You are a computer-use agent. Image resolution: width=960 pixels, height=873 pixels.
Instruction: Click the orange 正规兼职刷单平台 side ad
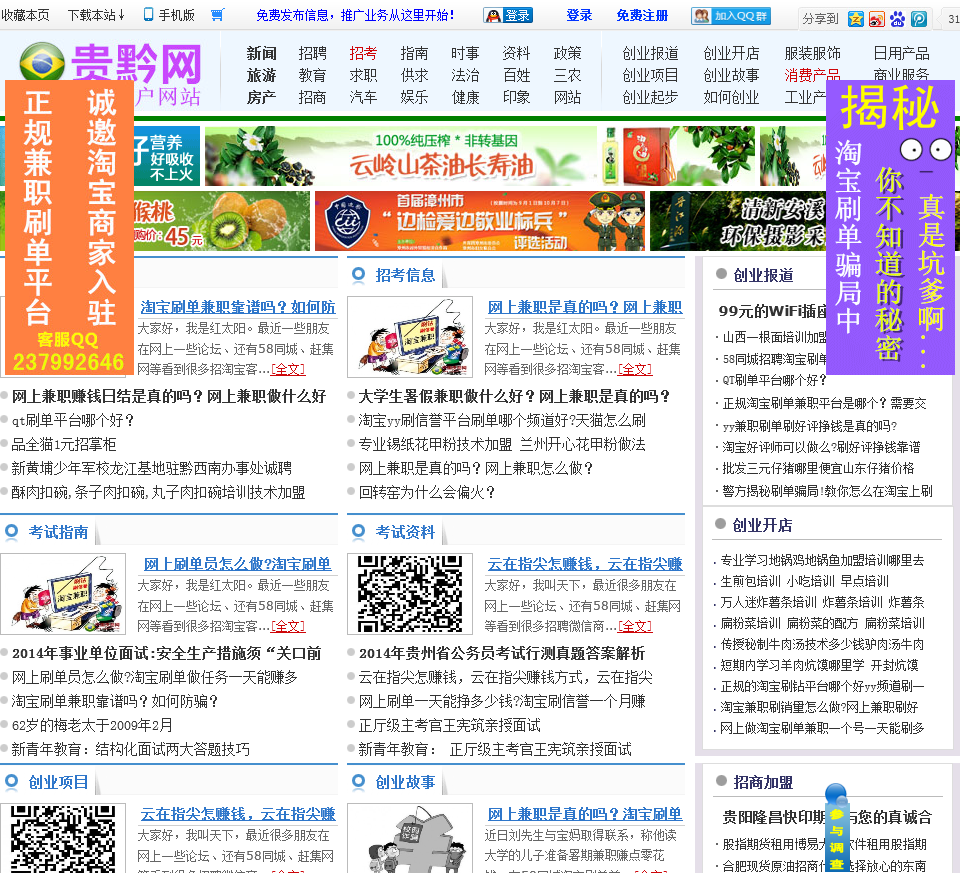[69, 227]
